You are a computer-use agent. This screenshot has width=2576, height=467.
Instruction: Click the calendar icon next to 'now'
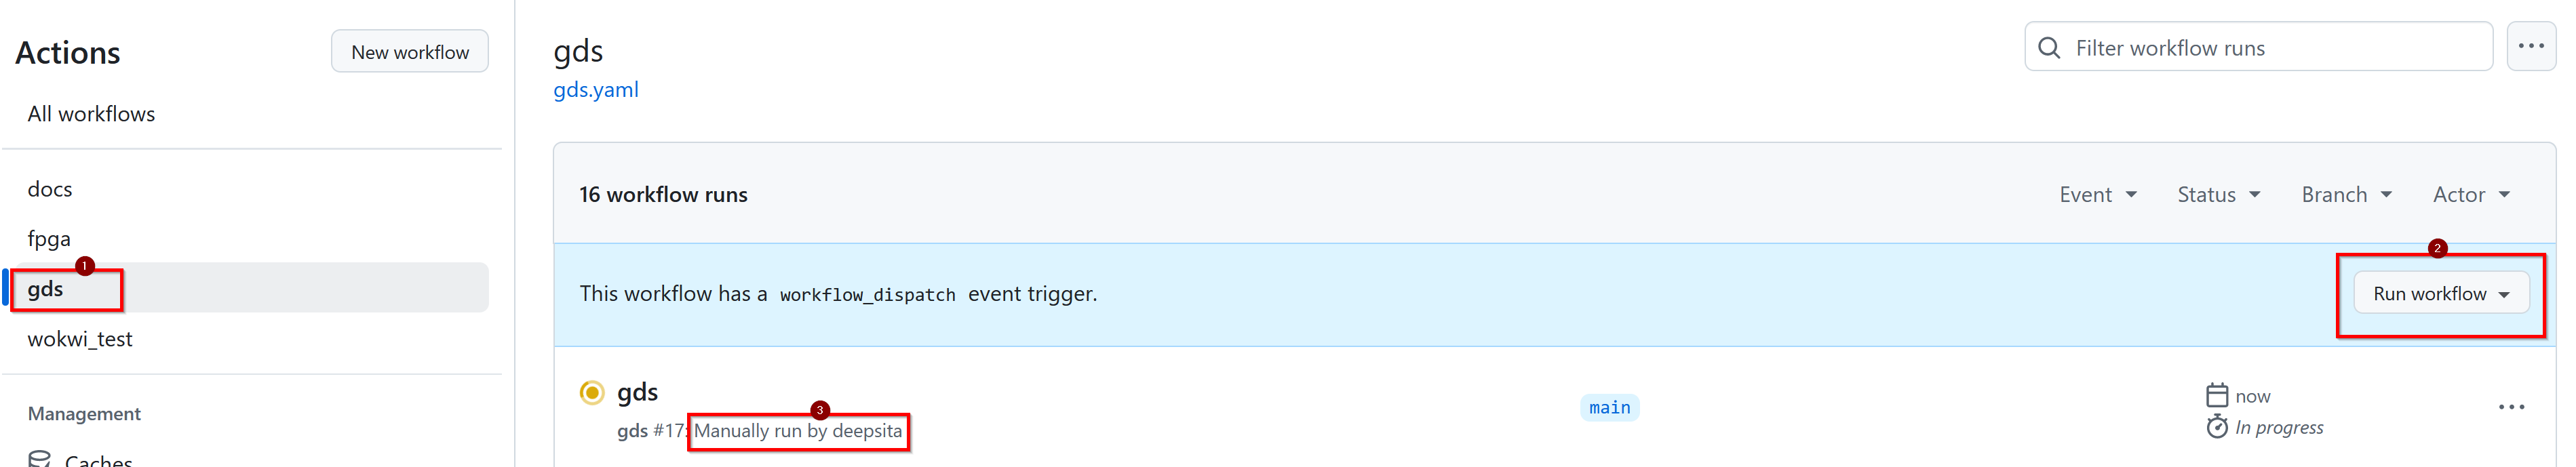click(x=2216, y=395)
